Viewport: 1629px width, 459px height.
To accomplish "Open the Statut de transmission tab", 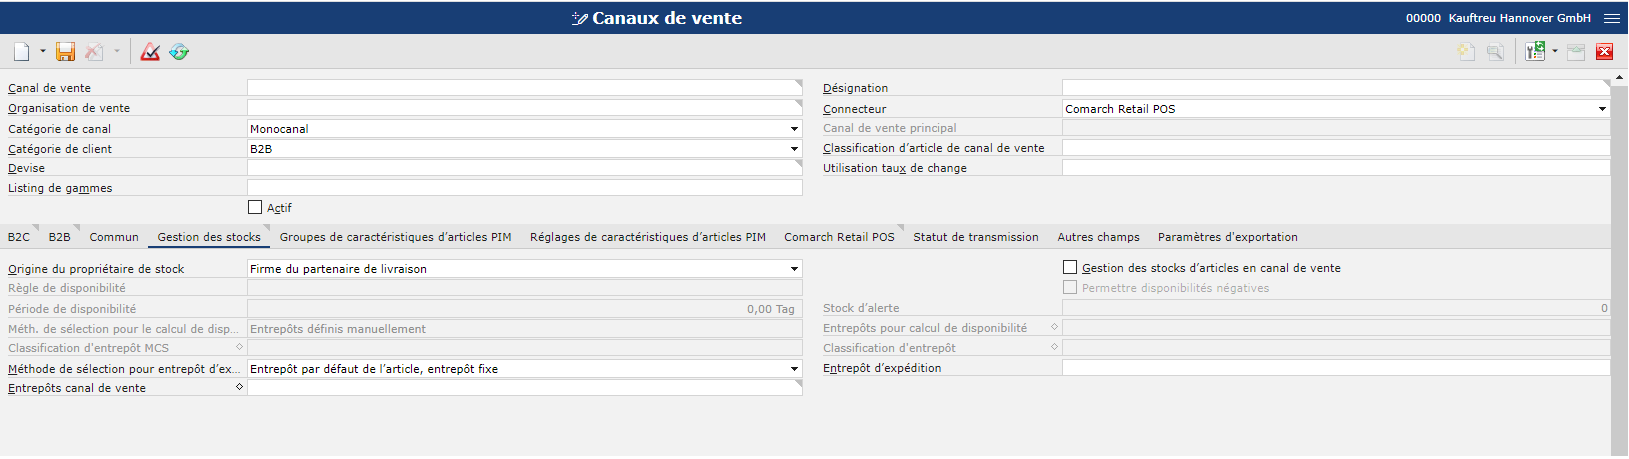I will click(976, 237).
